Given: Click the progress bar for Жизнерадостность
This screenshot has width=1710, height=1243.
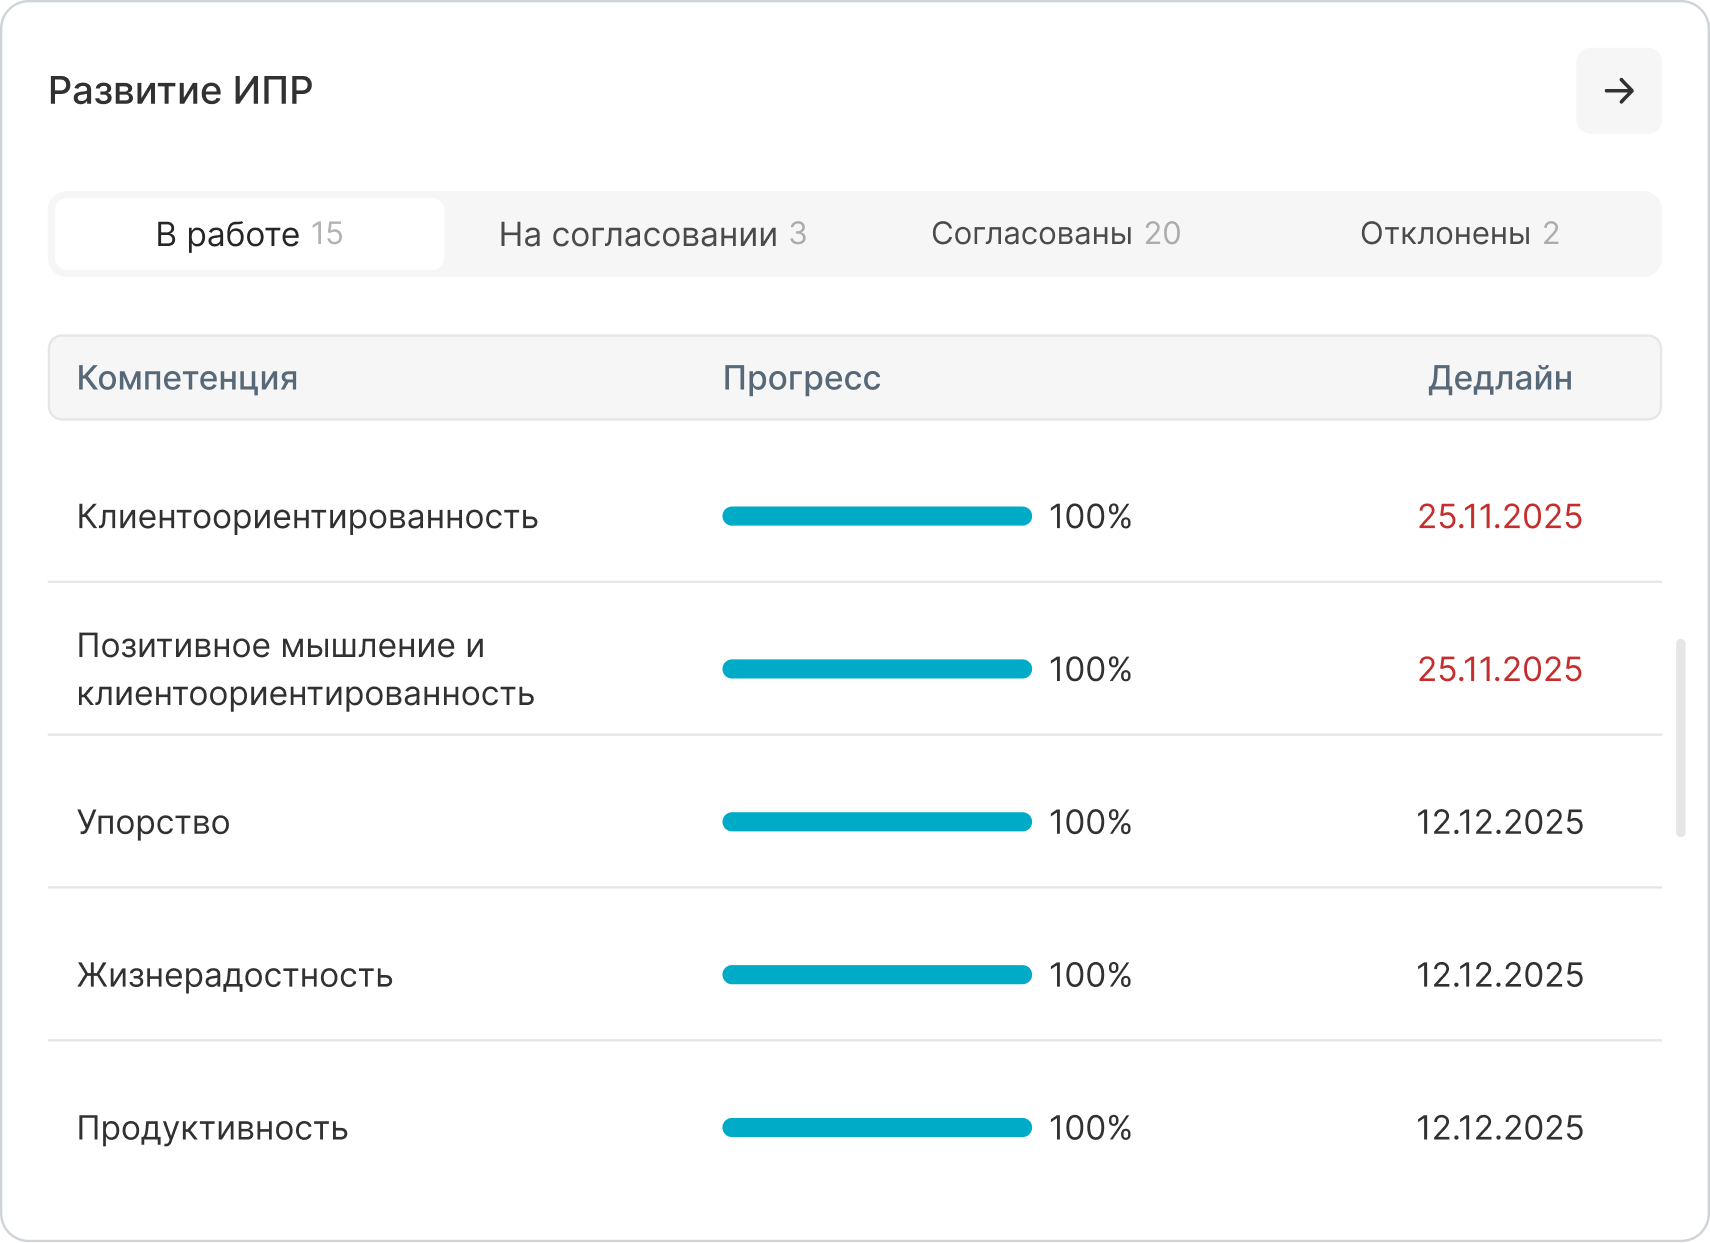Looking at the screenshot, I should pyautogui.click(x=877, y=975).
